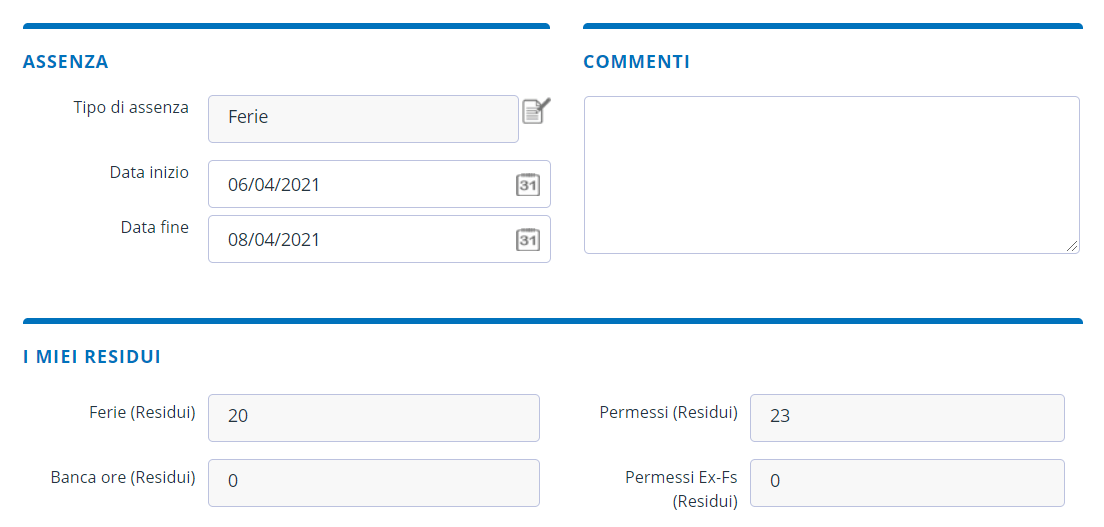Image resolution: width=1104 pixels, height=527 pixels.
Task: Open the Data fine calendar picker
Action: pos(527,240)
